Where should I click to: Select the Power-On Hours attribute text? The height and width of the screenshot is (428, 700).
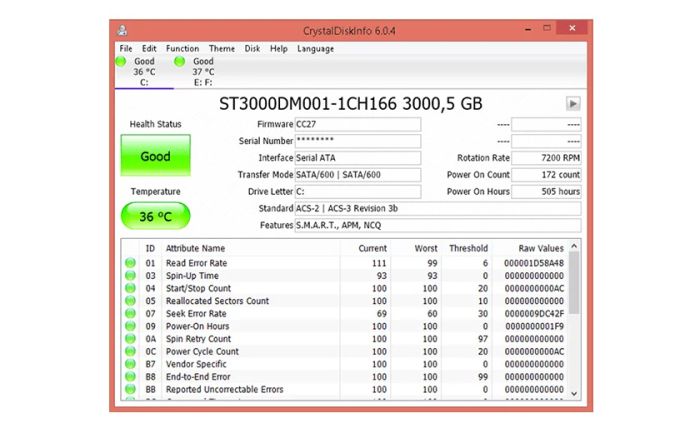point(197,326)
